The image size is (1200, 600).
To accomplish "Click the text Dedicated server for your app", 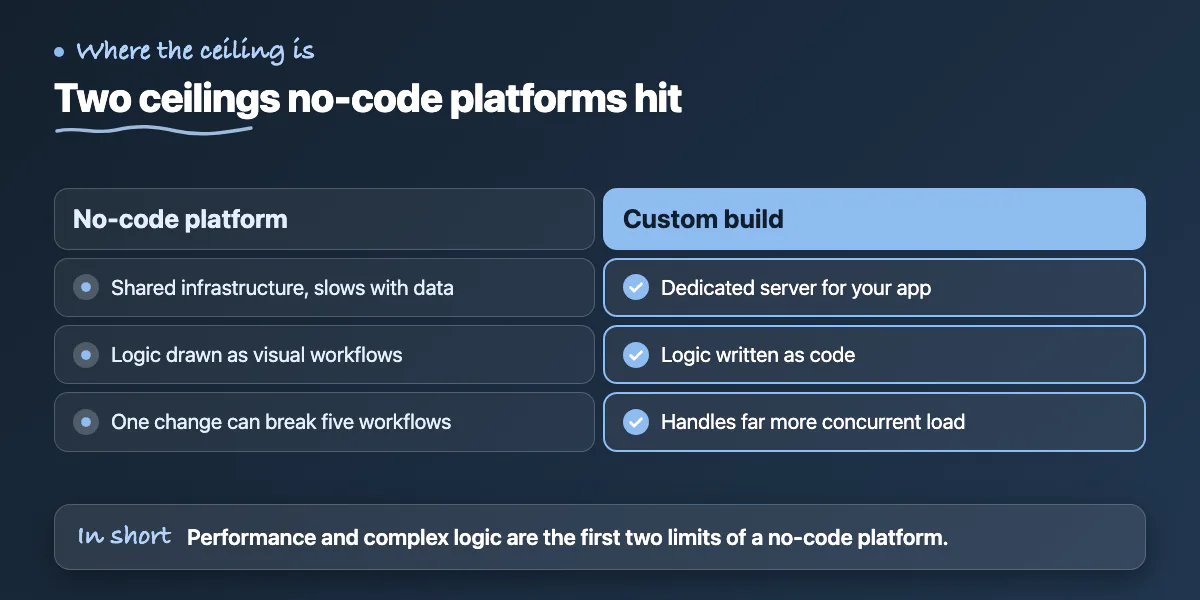I will tap(796, 288).
